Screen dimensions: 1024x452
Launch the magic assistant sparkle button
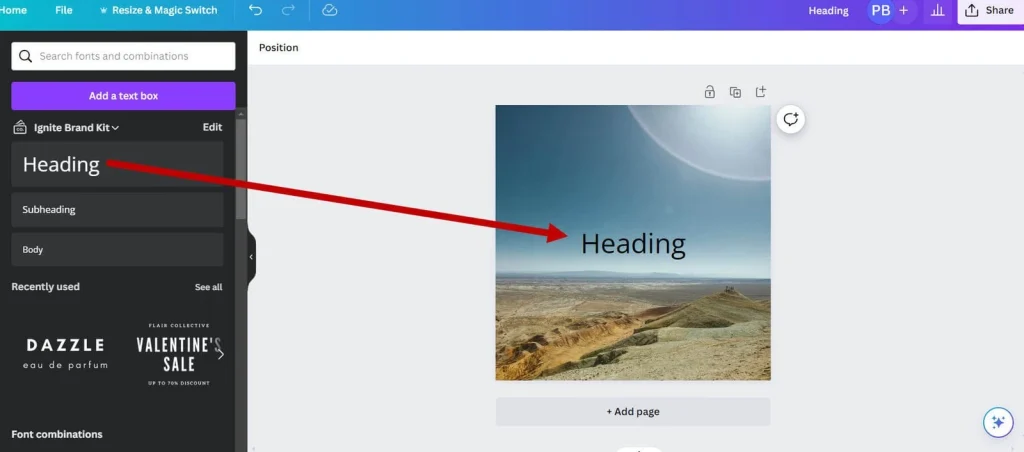996,422
